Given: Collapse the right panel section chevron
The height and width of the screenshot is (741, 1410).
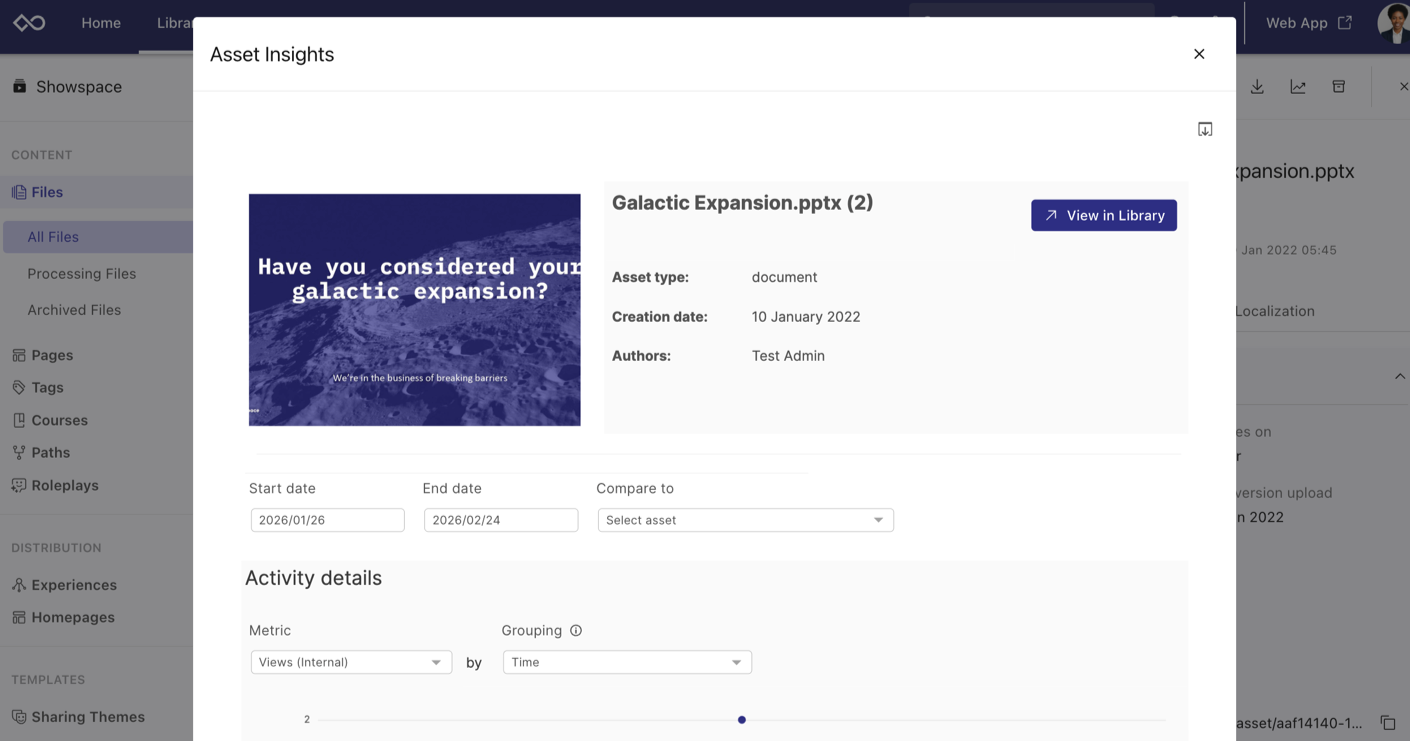Looking at the screenshot, I should [1399, 377].
